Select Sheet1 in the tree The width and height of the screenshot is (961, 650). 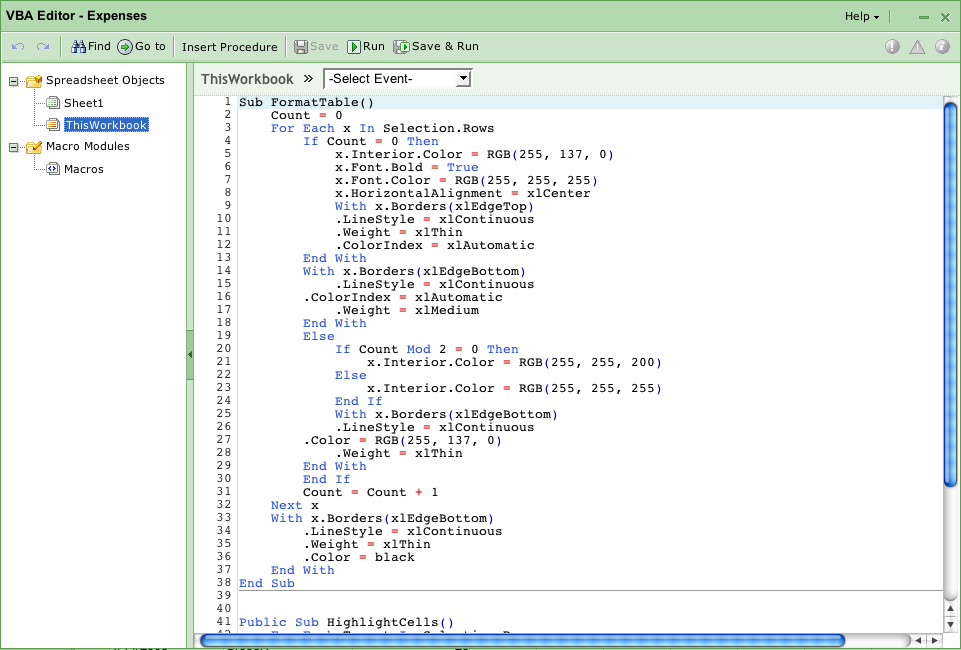pyautogui.click(x=83, y=103)
